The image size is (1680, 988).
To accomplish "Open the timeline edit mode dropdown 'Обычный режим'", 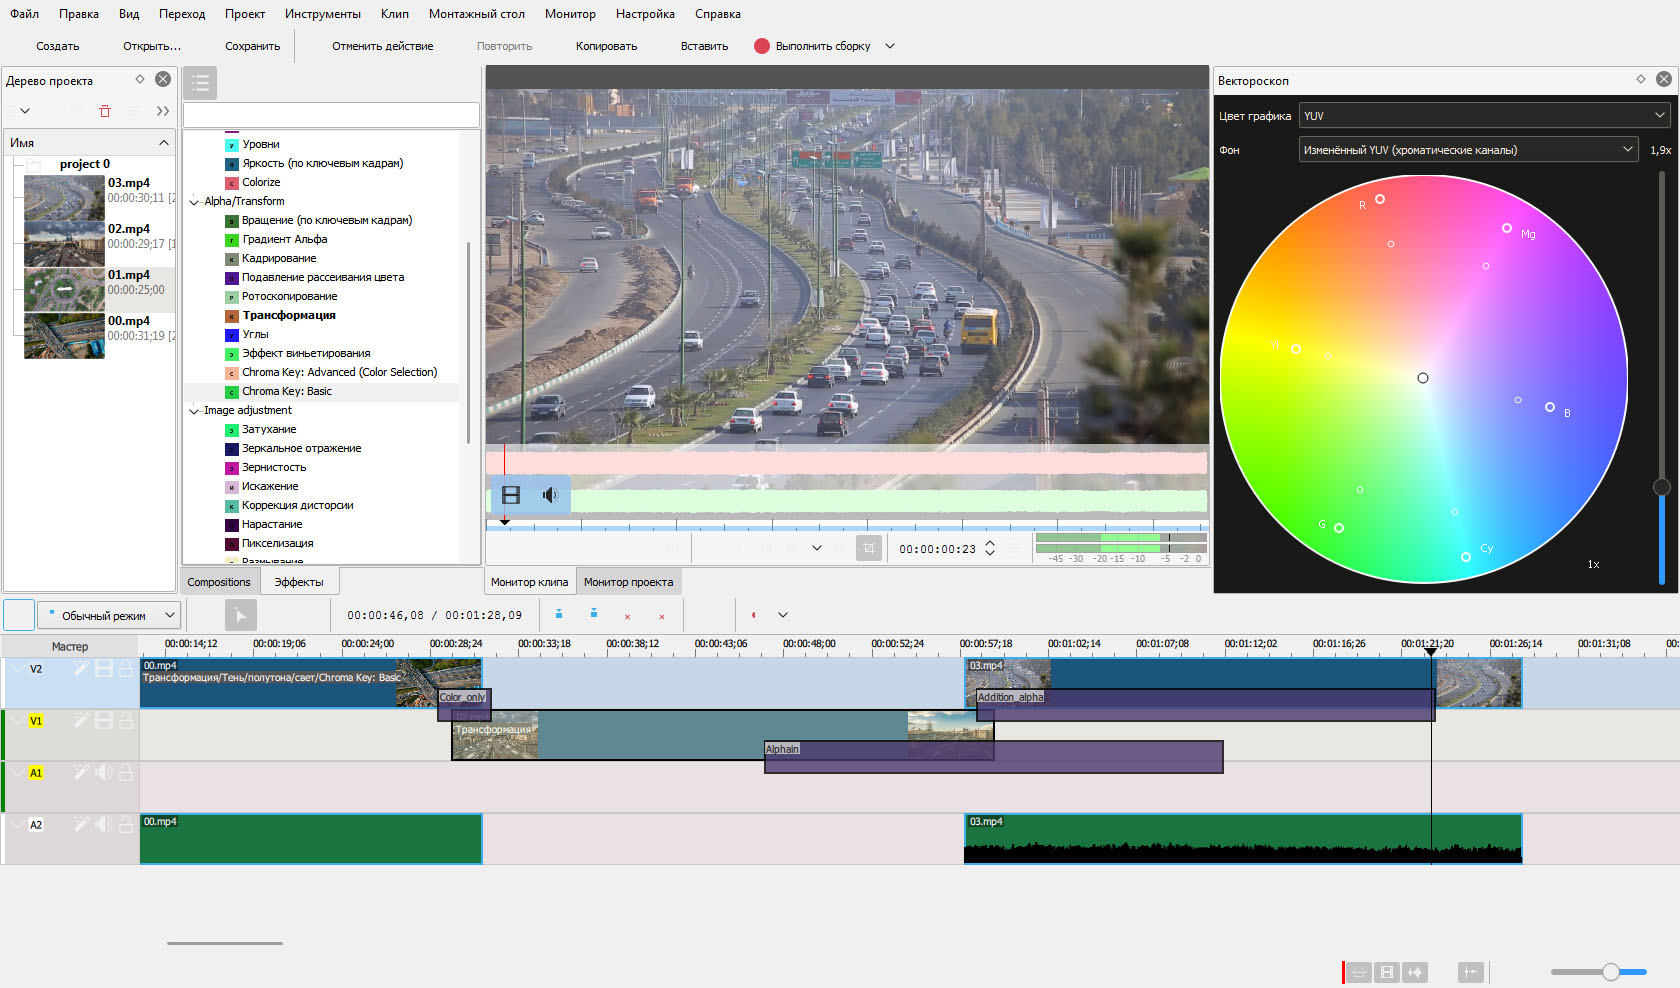I will pyautogui.click(x=108, y=615).
